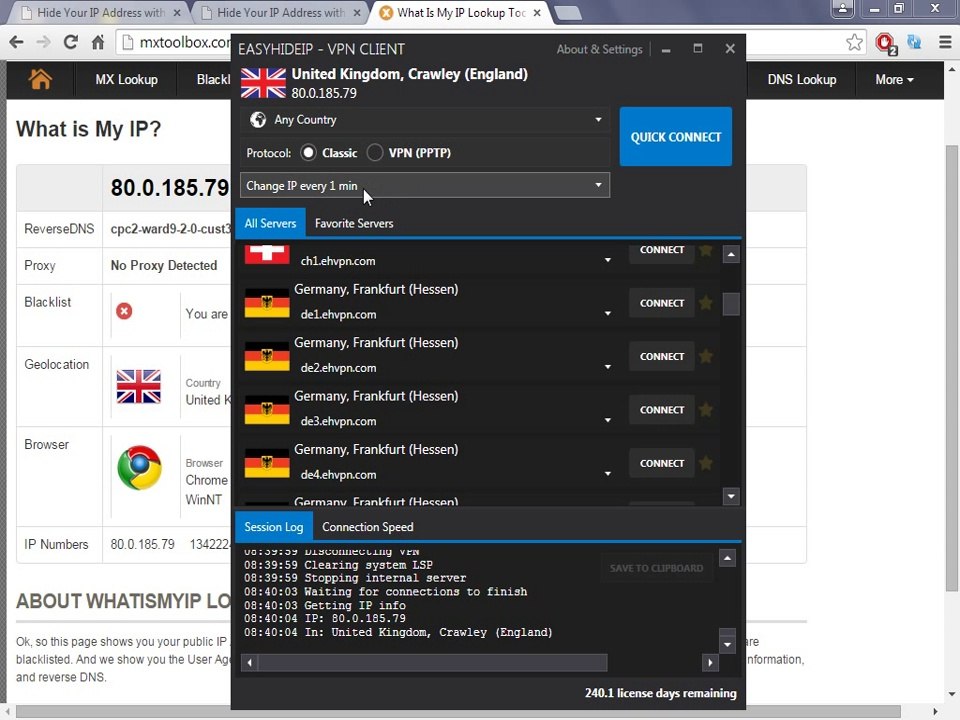Click the browser forward arrow
This screenshot has height=720, width=960.
coord(43,42)
